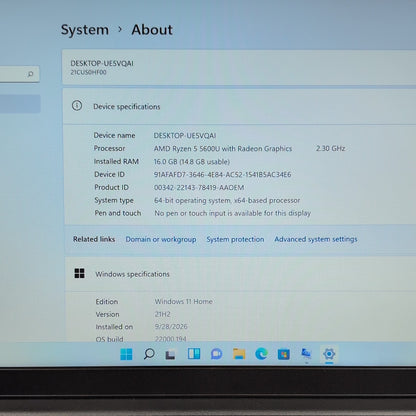Open Advanced system settings link
Screen dimensions: 416x416
pos(316,239)
